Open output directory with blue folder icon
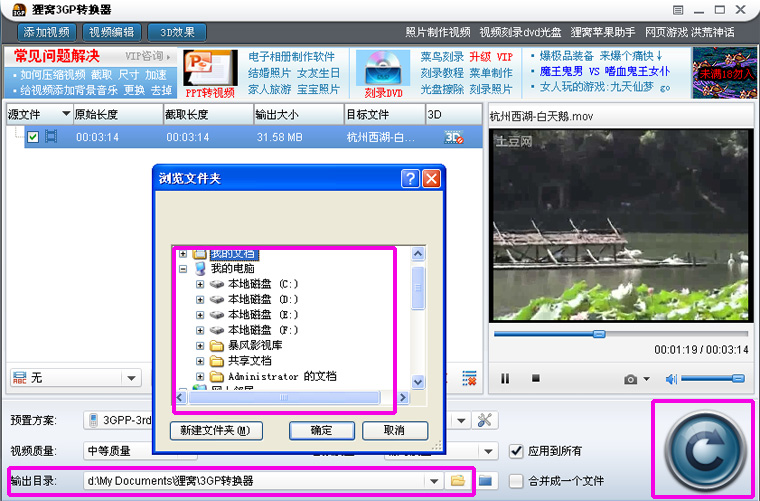Viewport: 760px width, 501px height. (x=485, y=481)
